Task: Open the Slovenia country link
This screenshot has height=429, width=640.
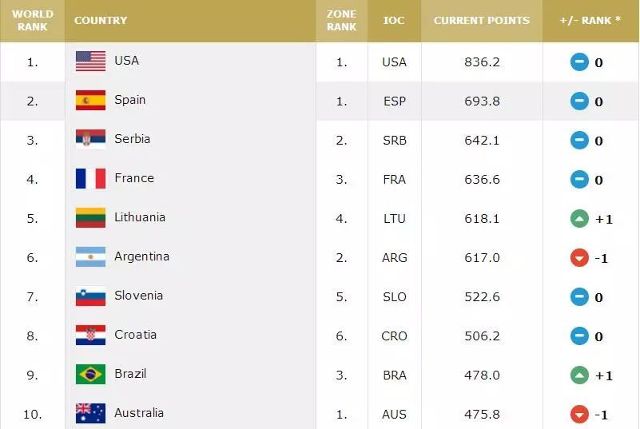Action: tap(138, 296)
